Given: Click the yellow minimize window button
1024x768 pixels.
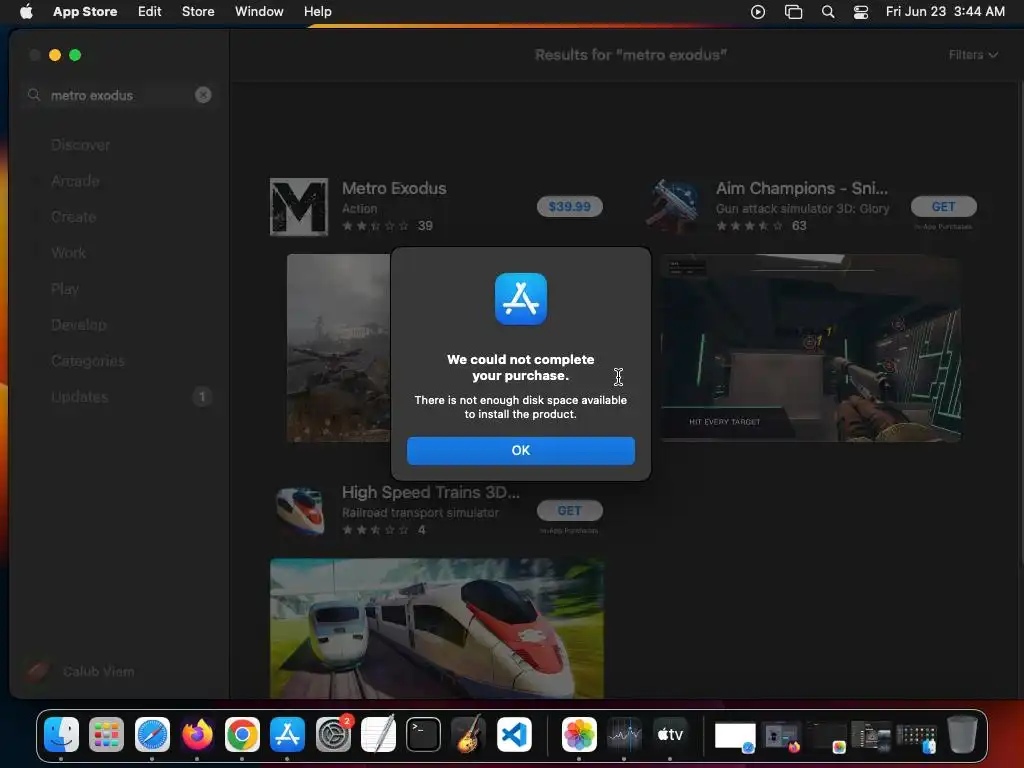Looking at the screenshot, I should [55, 55].
